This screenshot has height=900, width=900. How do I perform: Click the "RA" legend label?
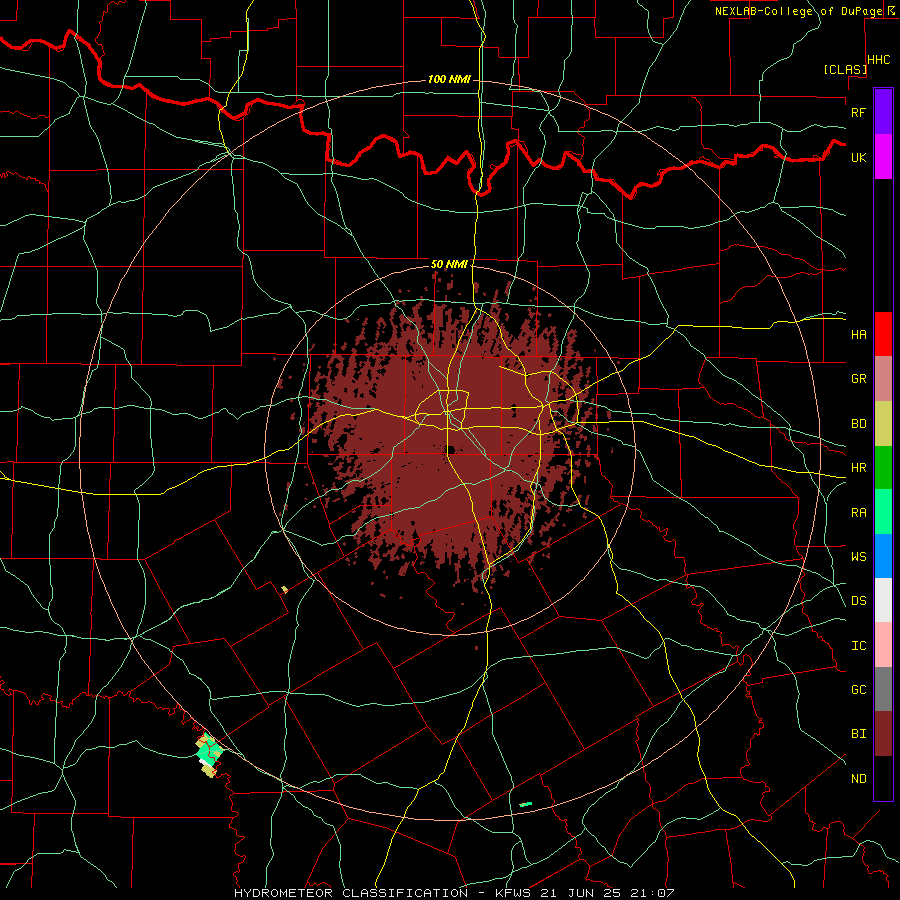click(858, 513)
